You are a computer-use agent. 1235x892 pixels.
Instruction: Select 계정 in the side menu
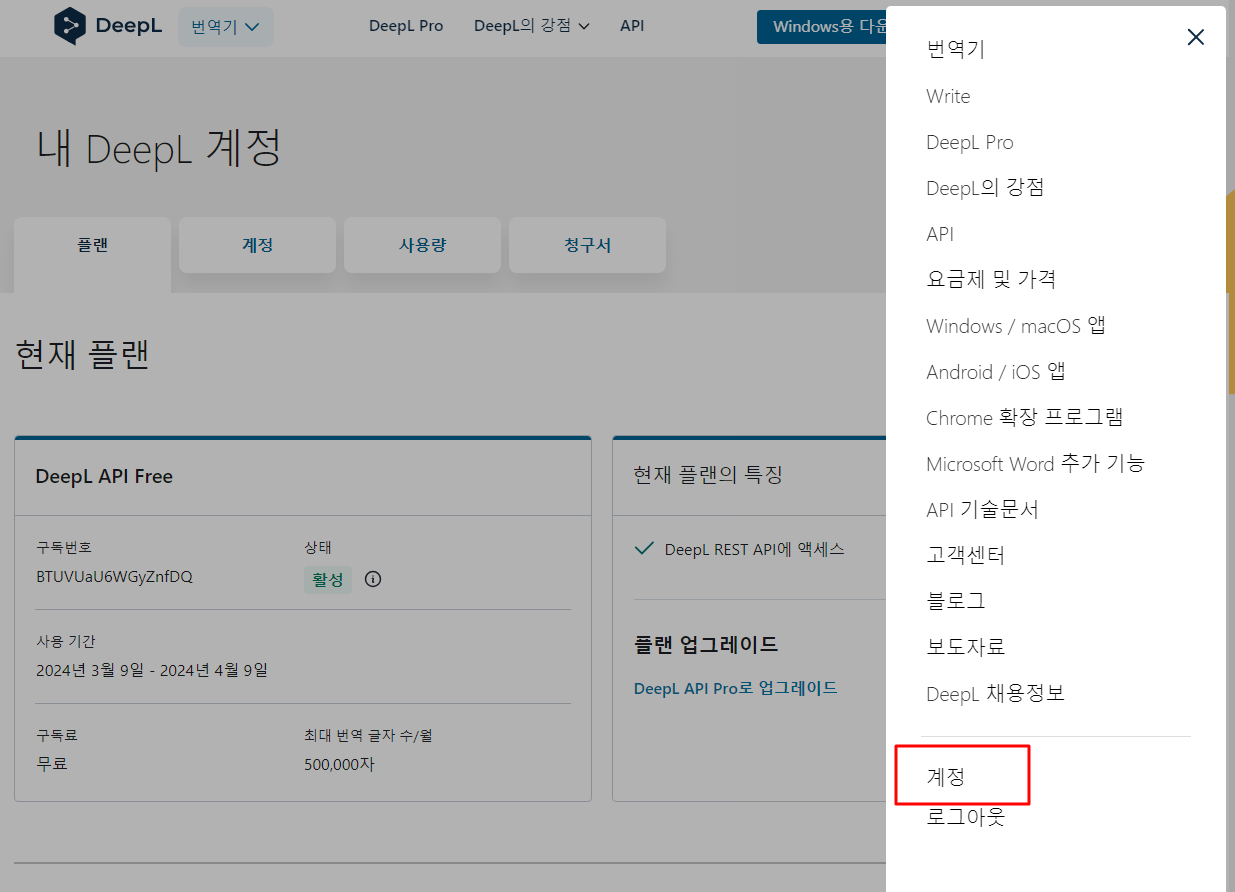coord(946,776)
